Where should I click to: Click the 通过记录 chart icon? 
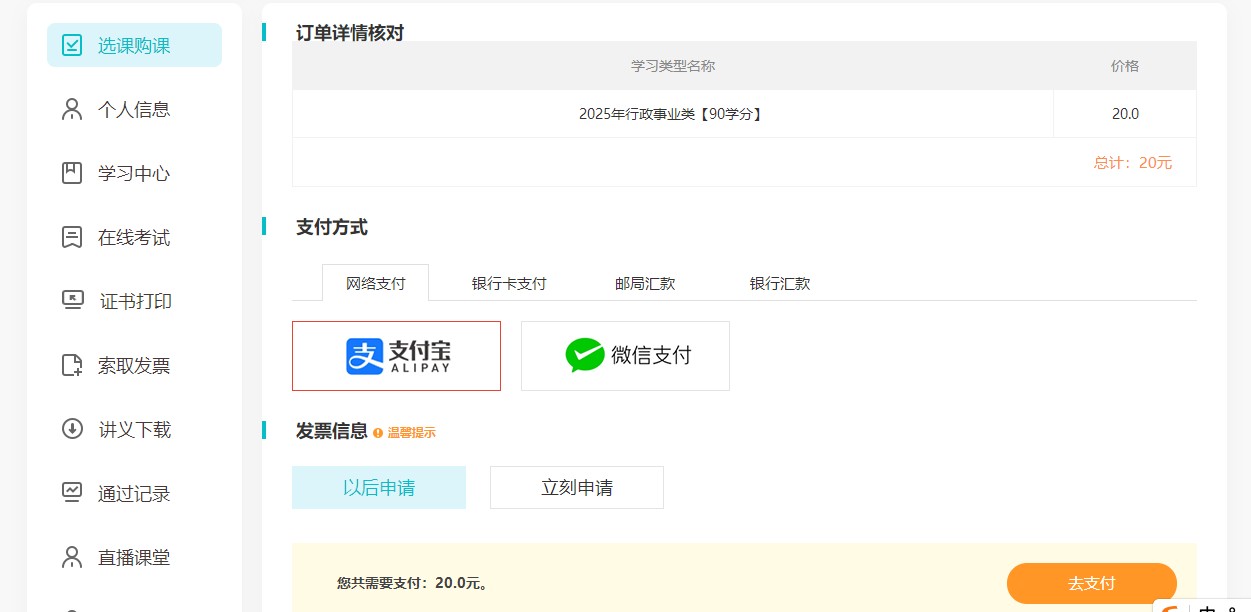72,493
